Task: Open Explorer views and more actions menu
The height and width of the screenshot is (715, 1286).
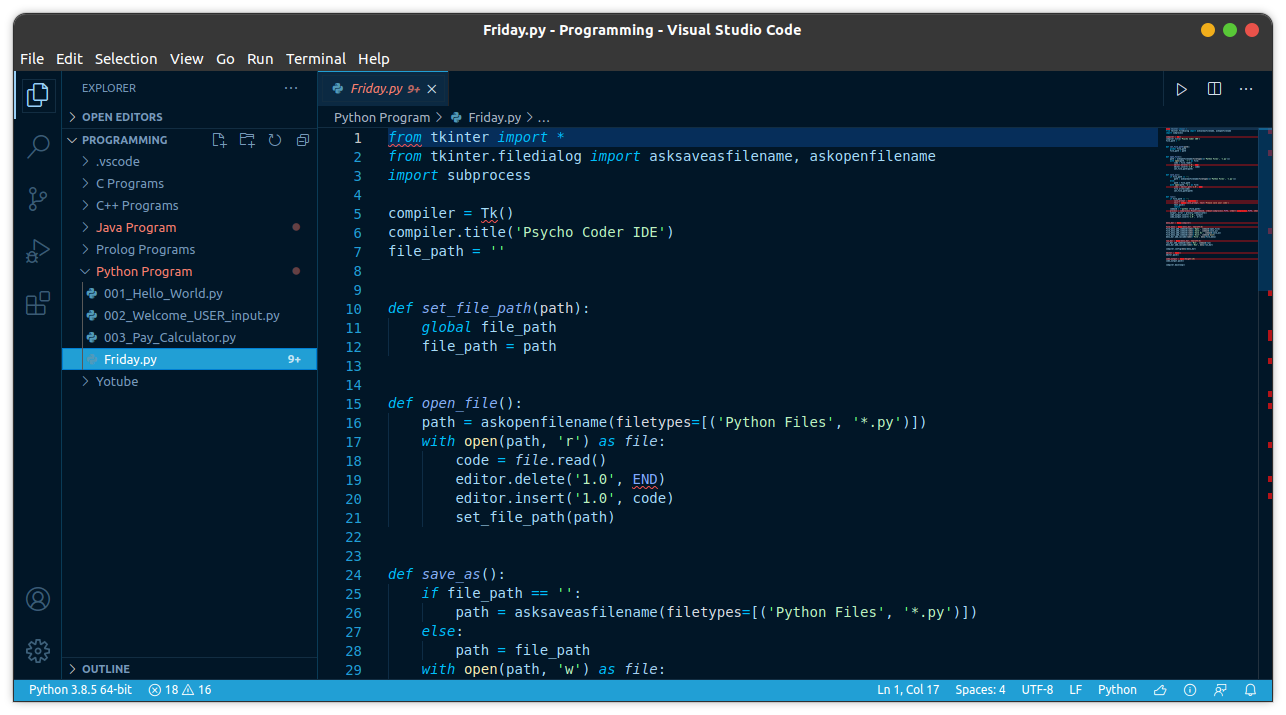Action: (291, 88)
